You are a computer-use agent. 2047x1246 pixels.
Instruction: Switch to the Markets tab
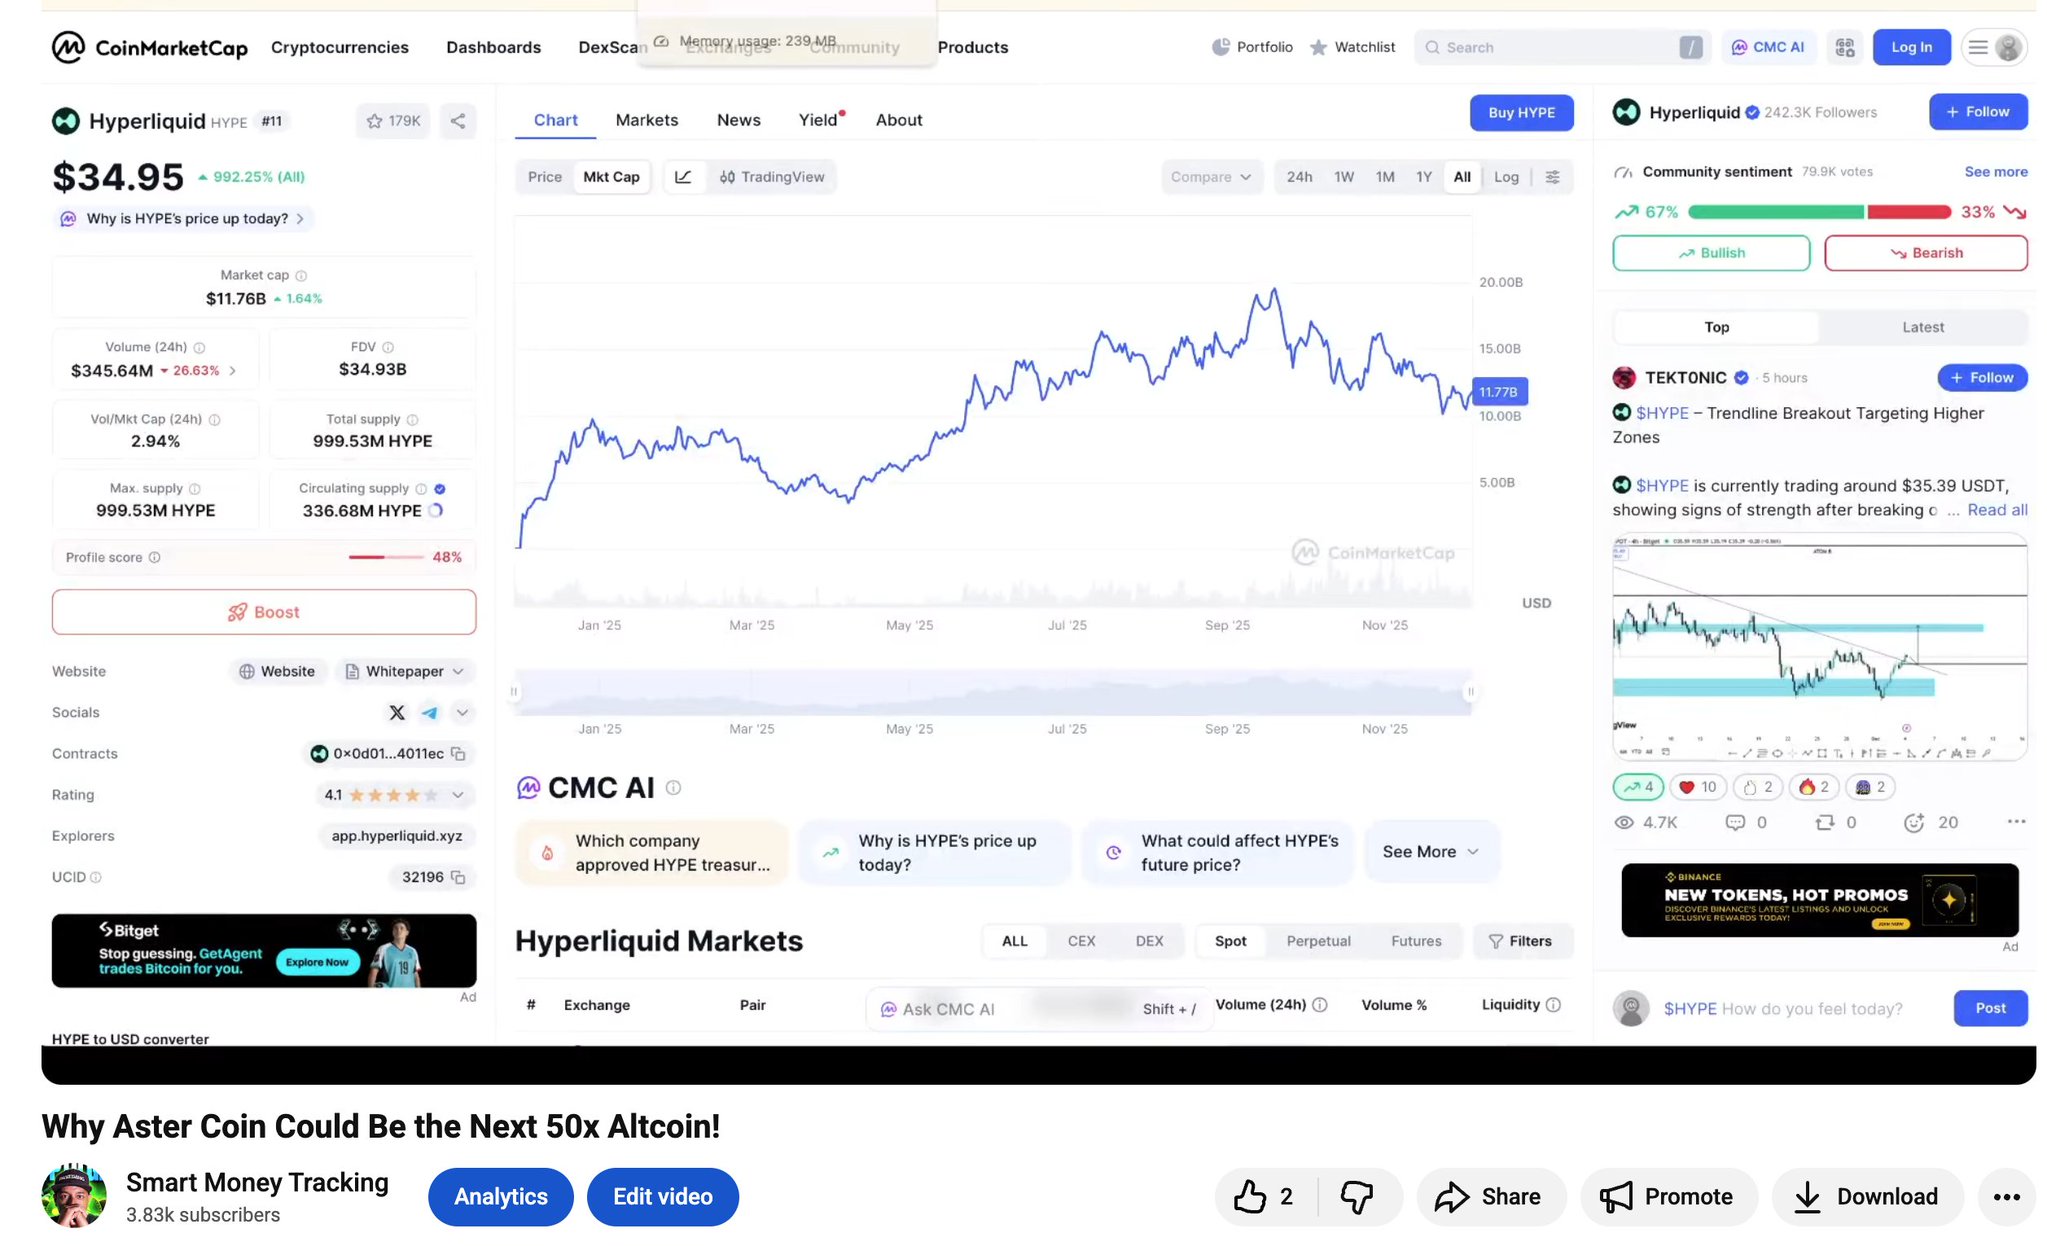[x=646, y=120]
